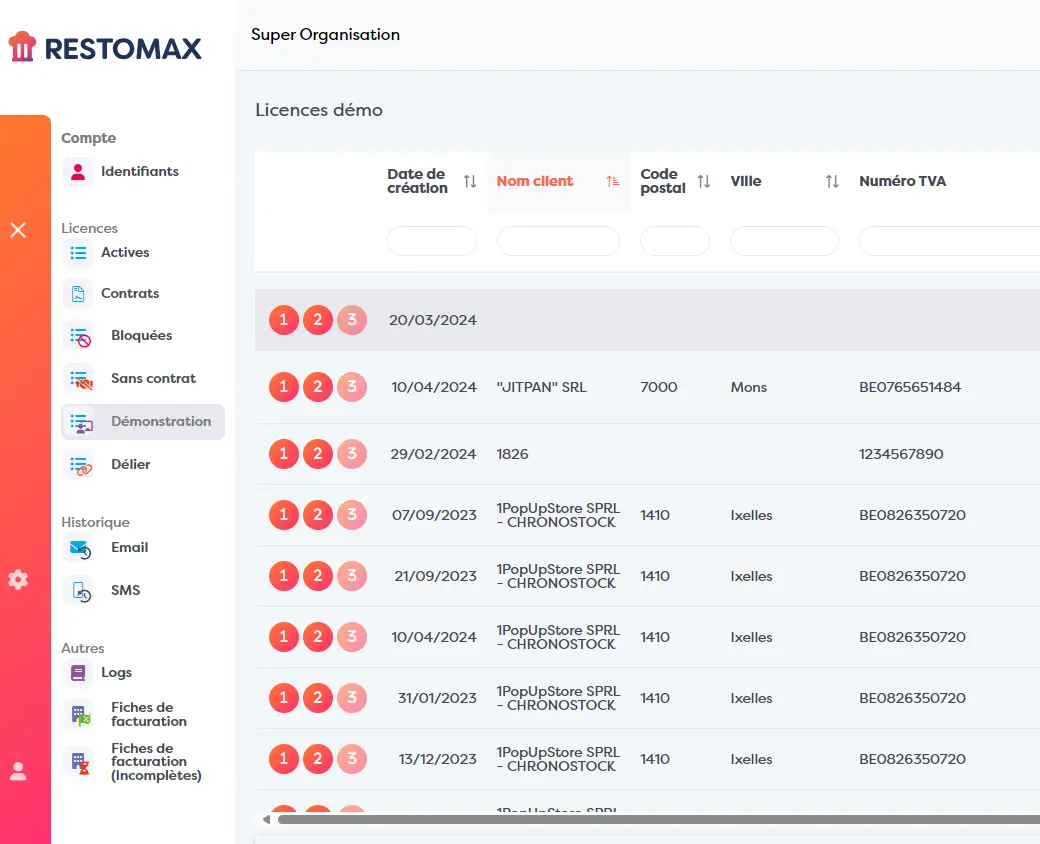
Task: Click the Email history icon
Action: 80,549
